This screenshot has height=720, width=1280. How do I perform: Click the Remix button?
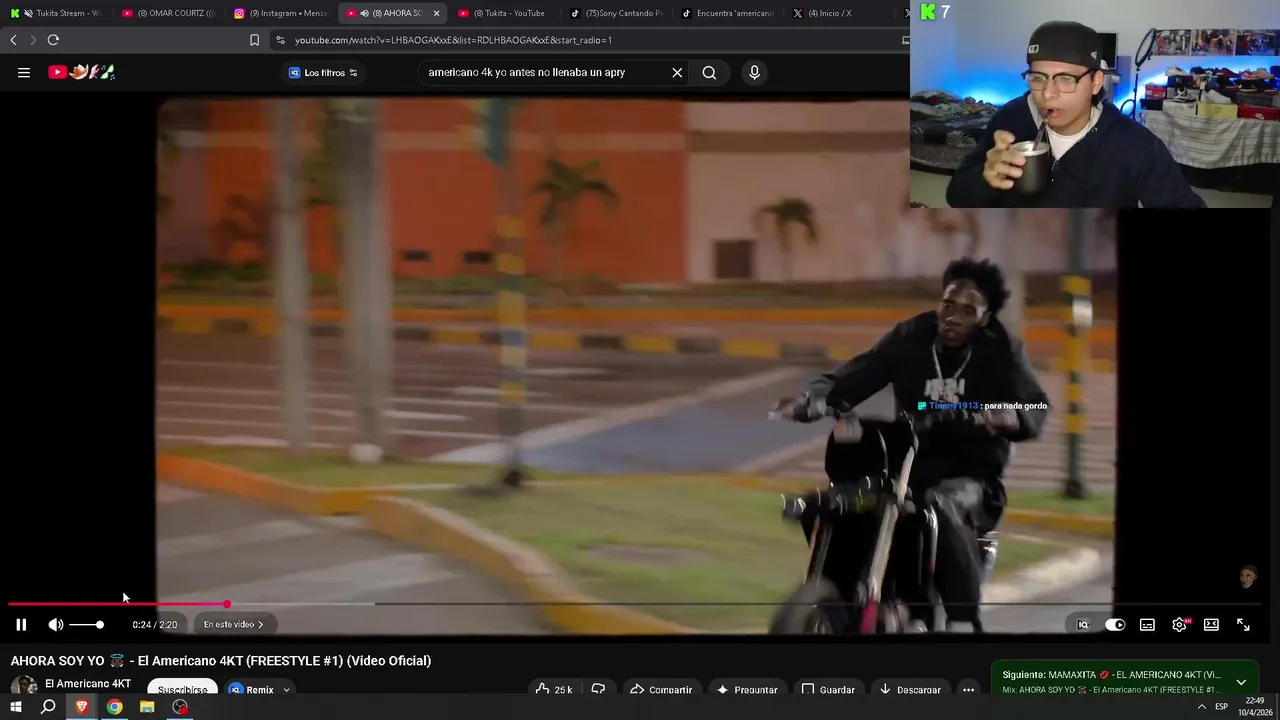coord(250,689)
